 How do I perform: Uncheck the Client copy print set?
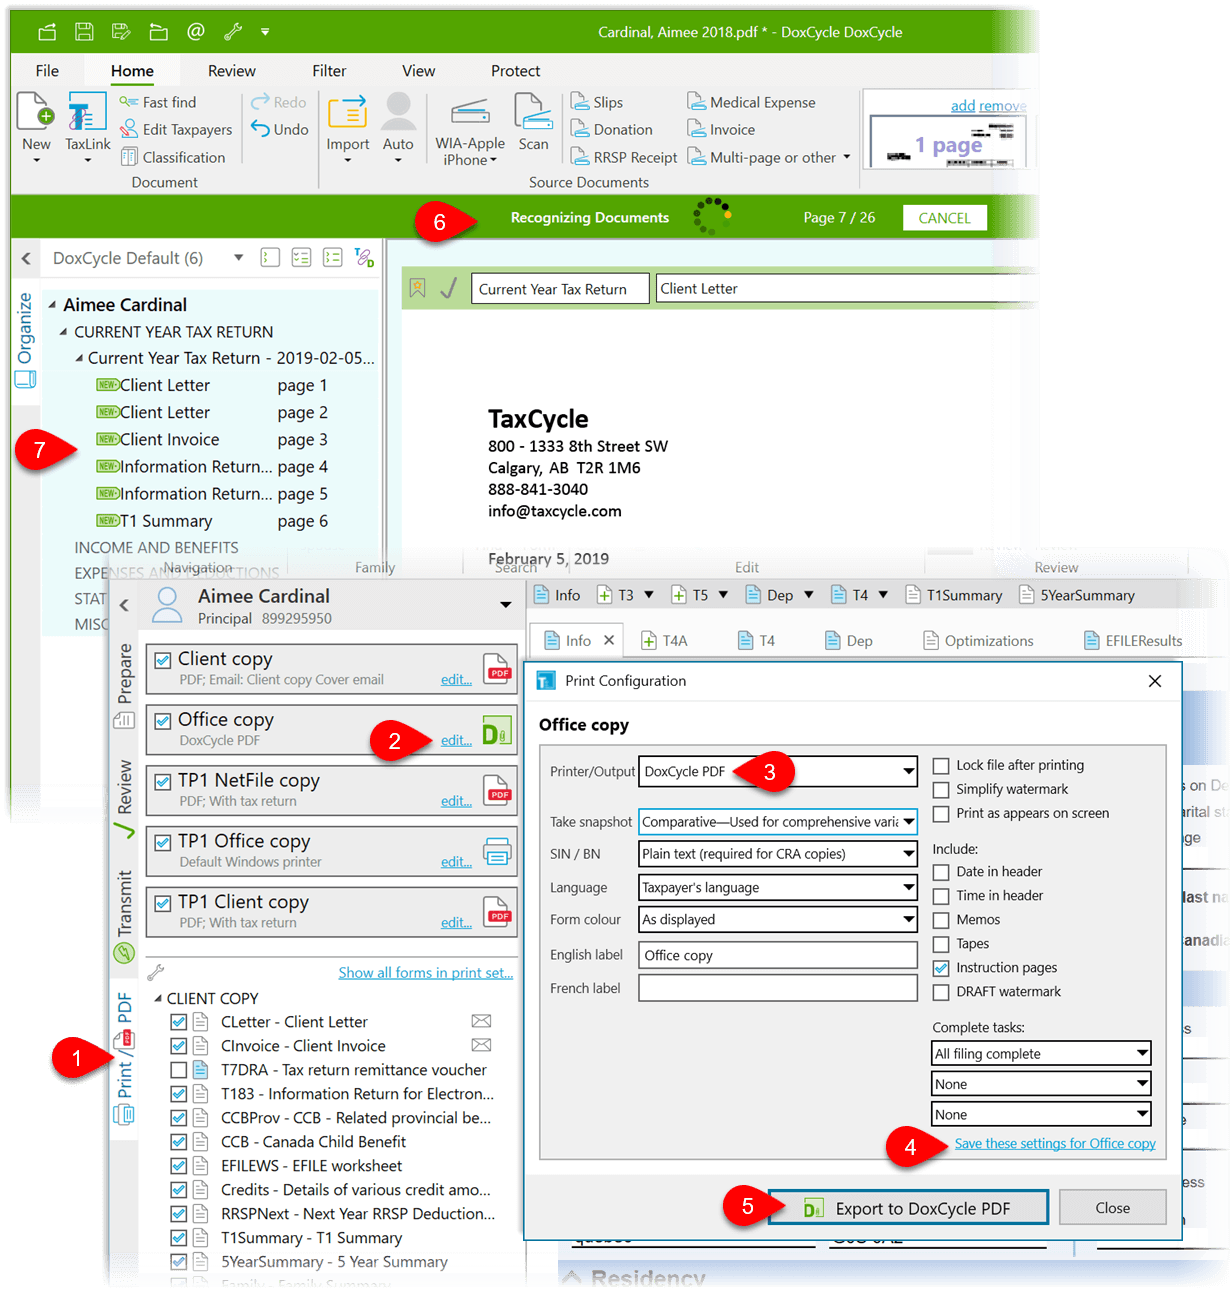tap(163, 660)
